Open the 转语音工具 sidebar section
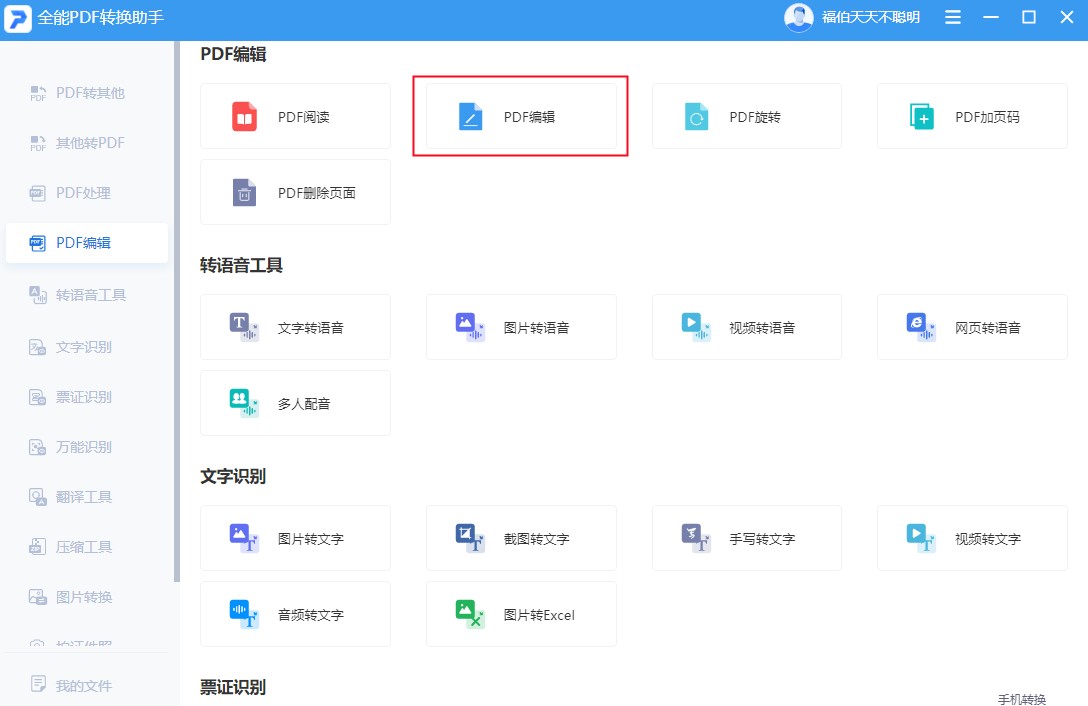The image size is (1088, 706). click(88, 294)
